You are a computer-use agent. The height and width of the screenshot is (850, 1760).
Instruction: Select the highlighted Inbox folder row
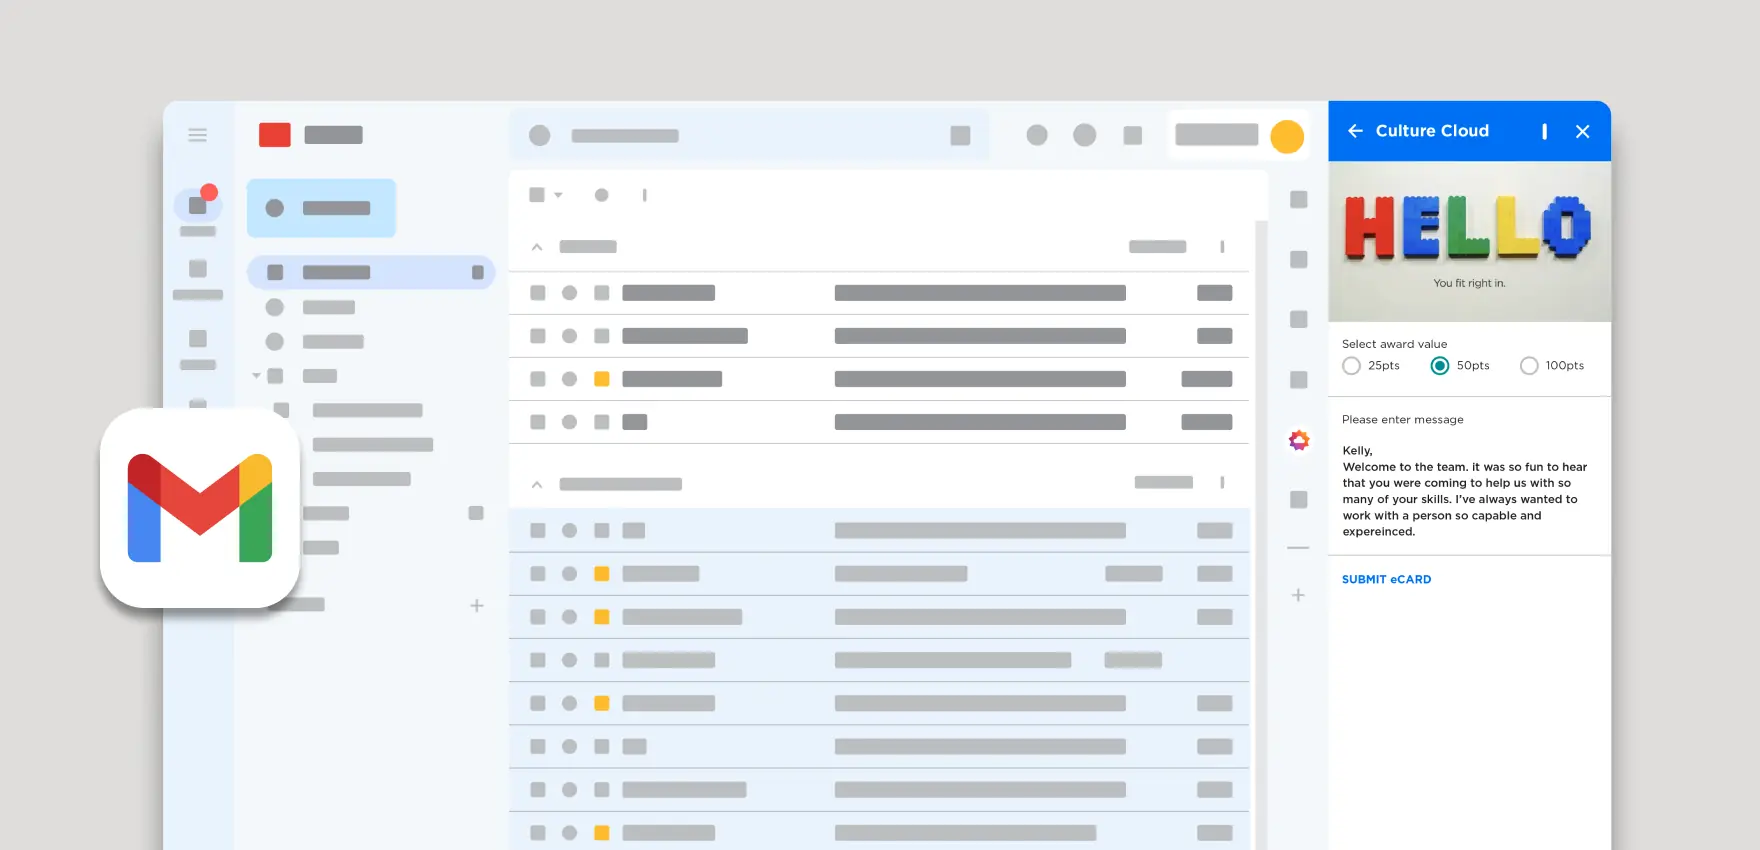[x=371, y=272]
